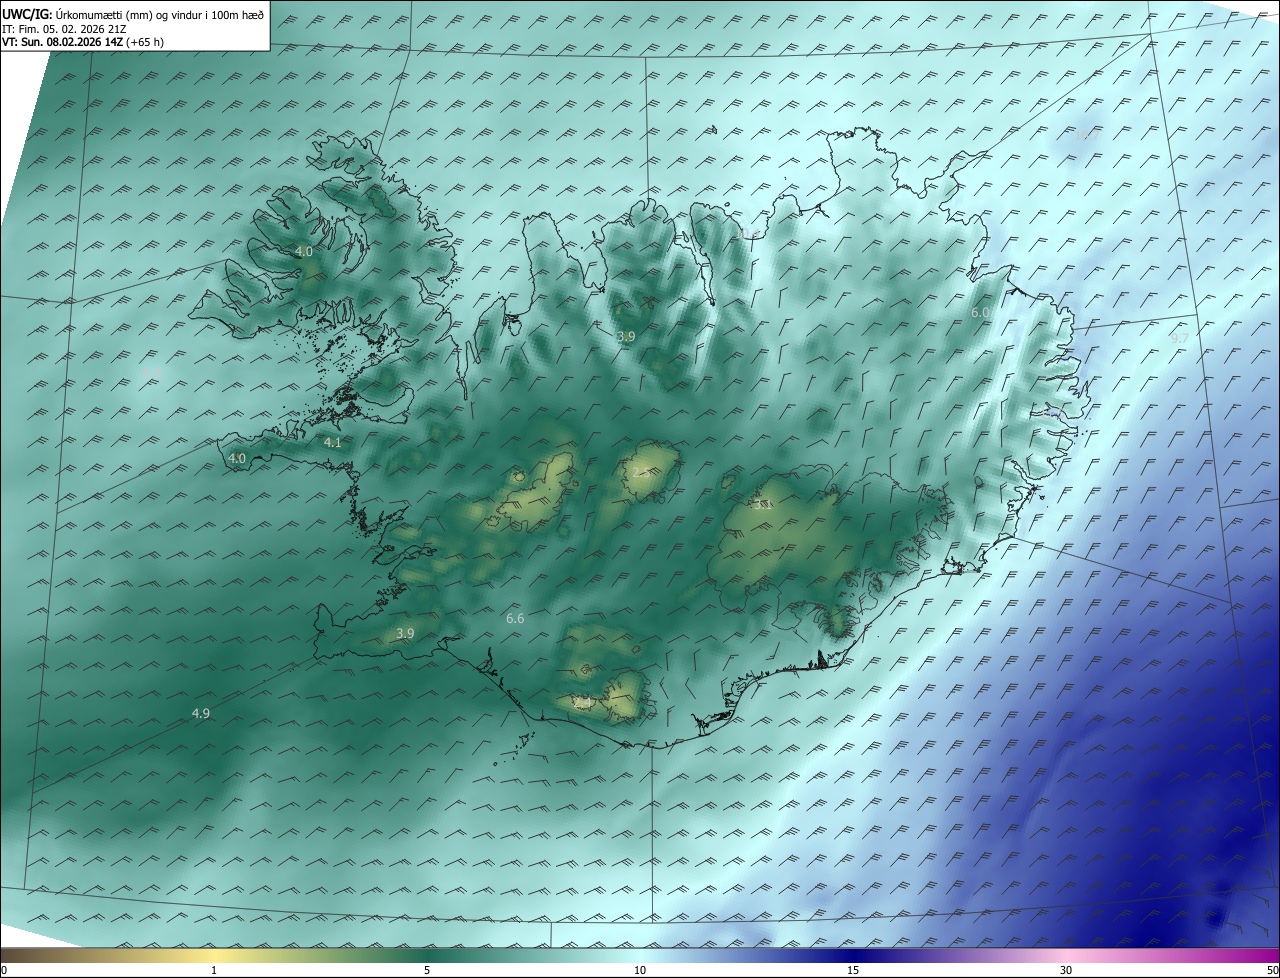Click the valid time 'VT: Sun. 08.02.2026 14Z'

point(64,42)
